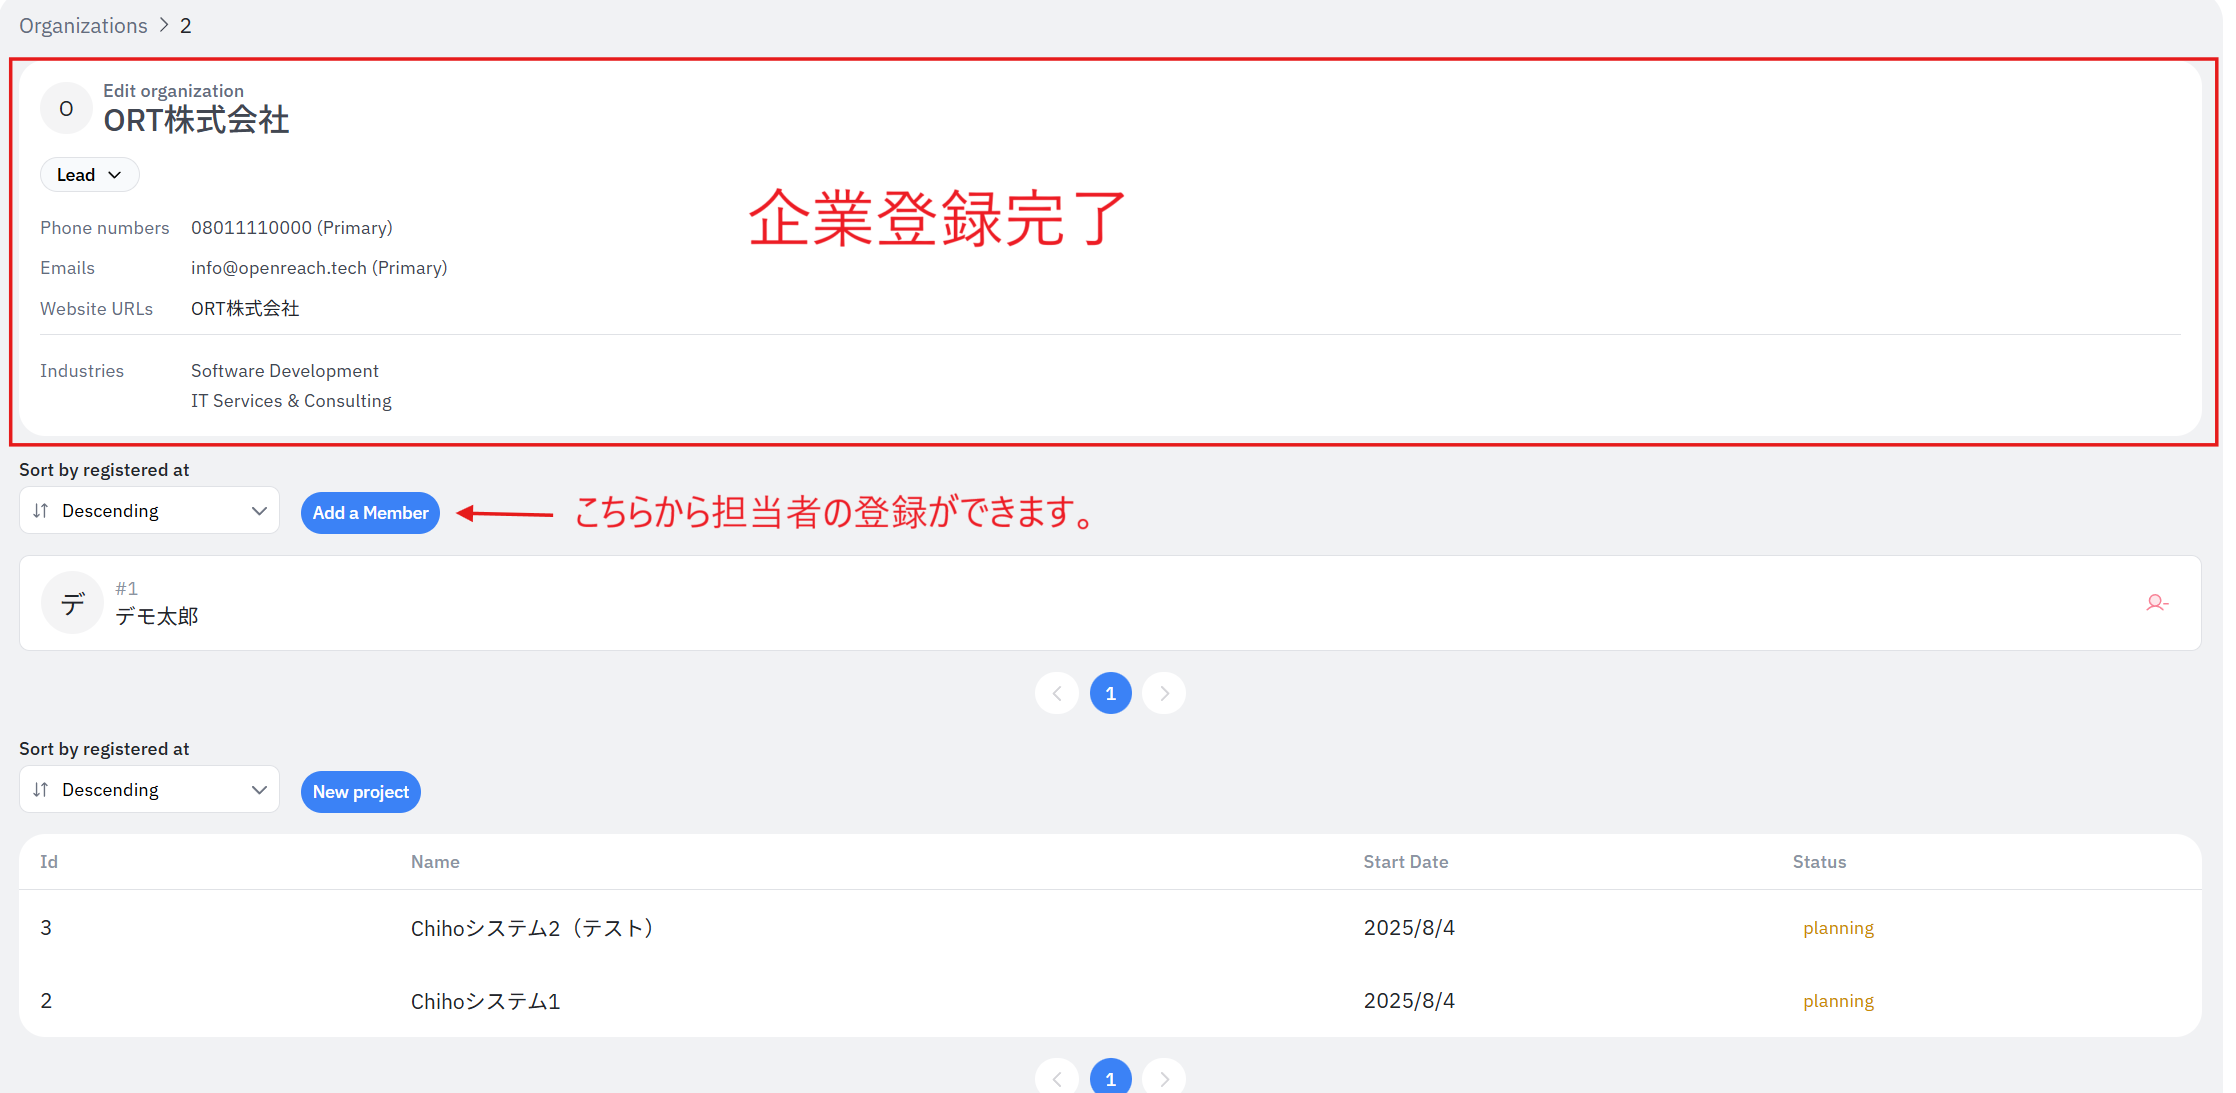2236x1093 pixels.
Task: Click the members list next page arrow
Action: click(1164, 693)
